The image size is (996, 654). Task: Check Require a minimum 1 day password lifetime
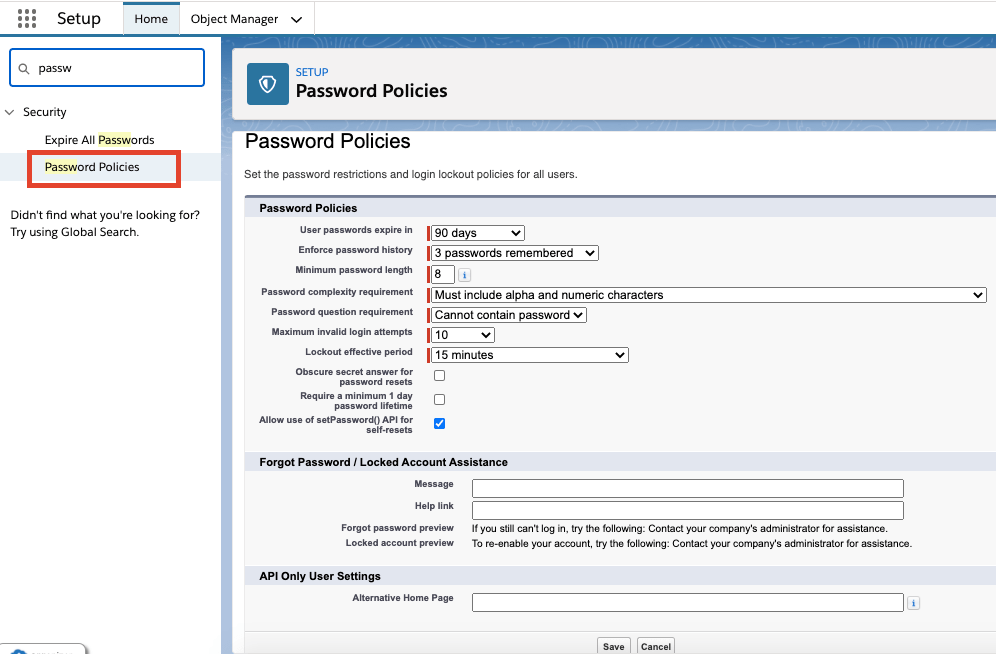click(x=439, y=400)
